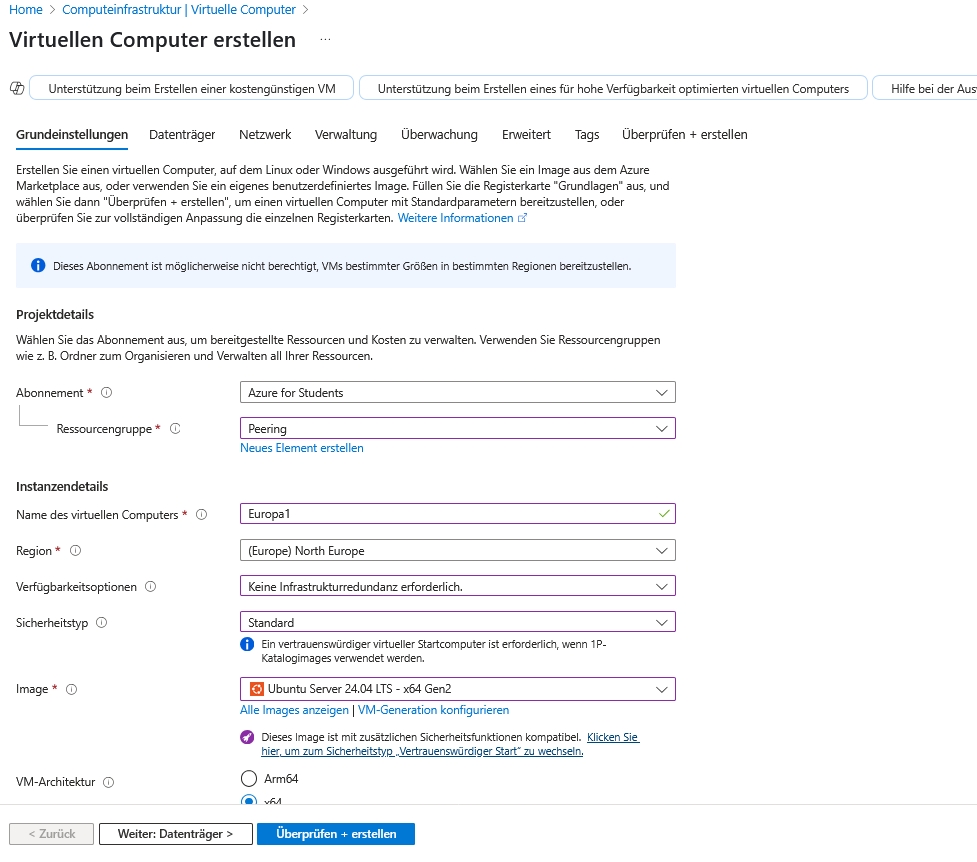Open the Image dropdown showing Ubuntu Server
This screenshot has width=977, height=862.
(457, 689)
